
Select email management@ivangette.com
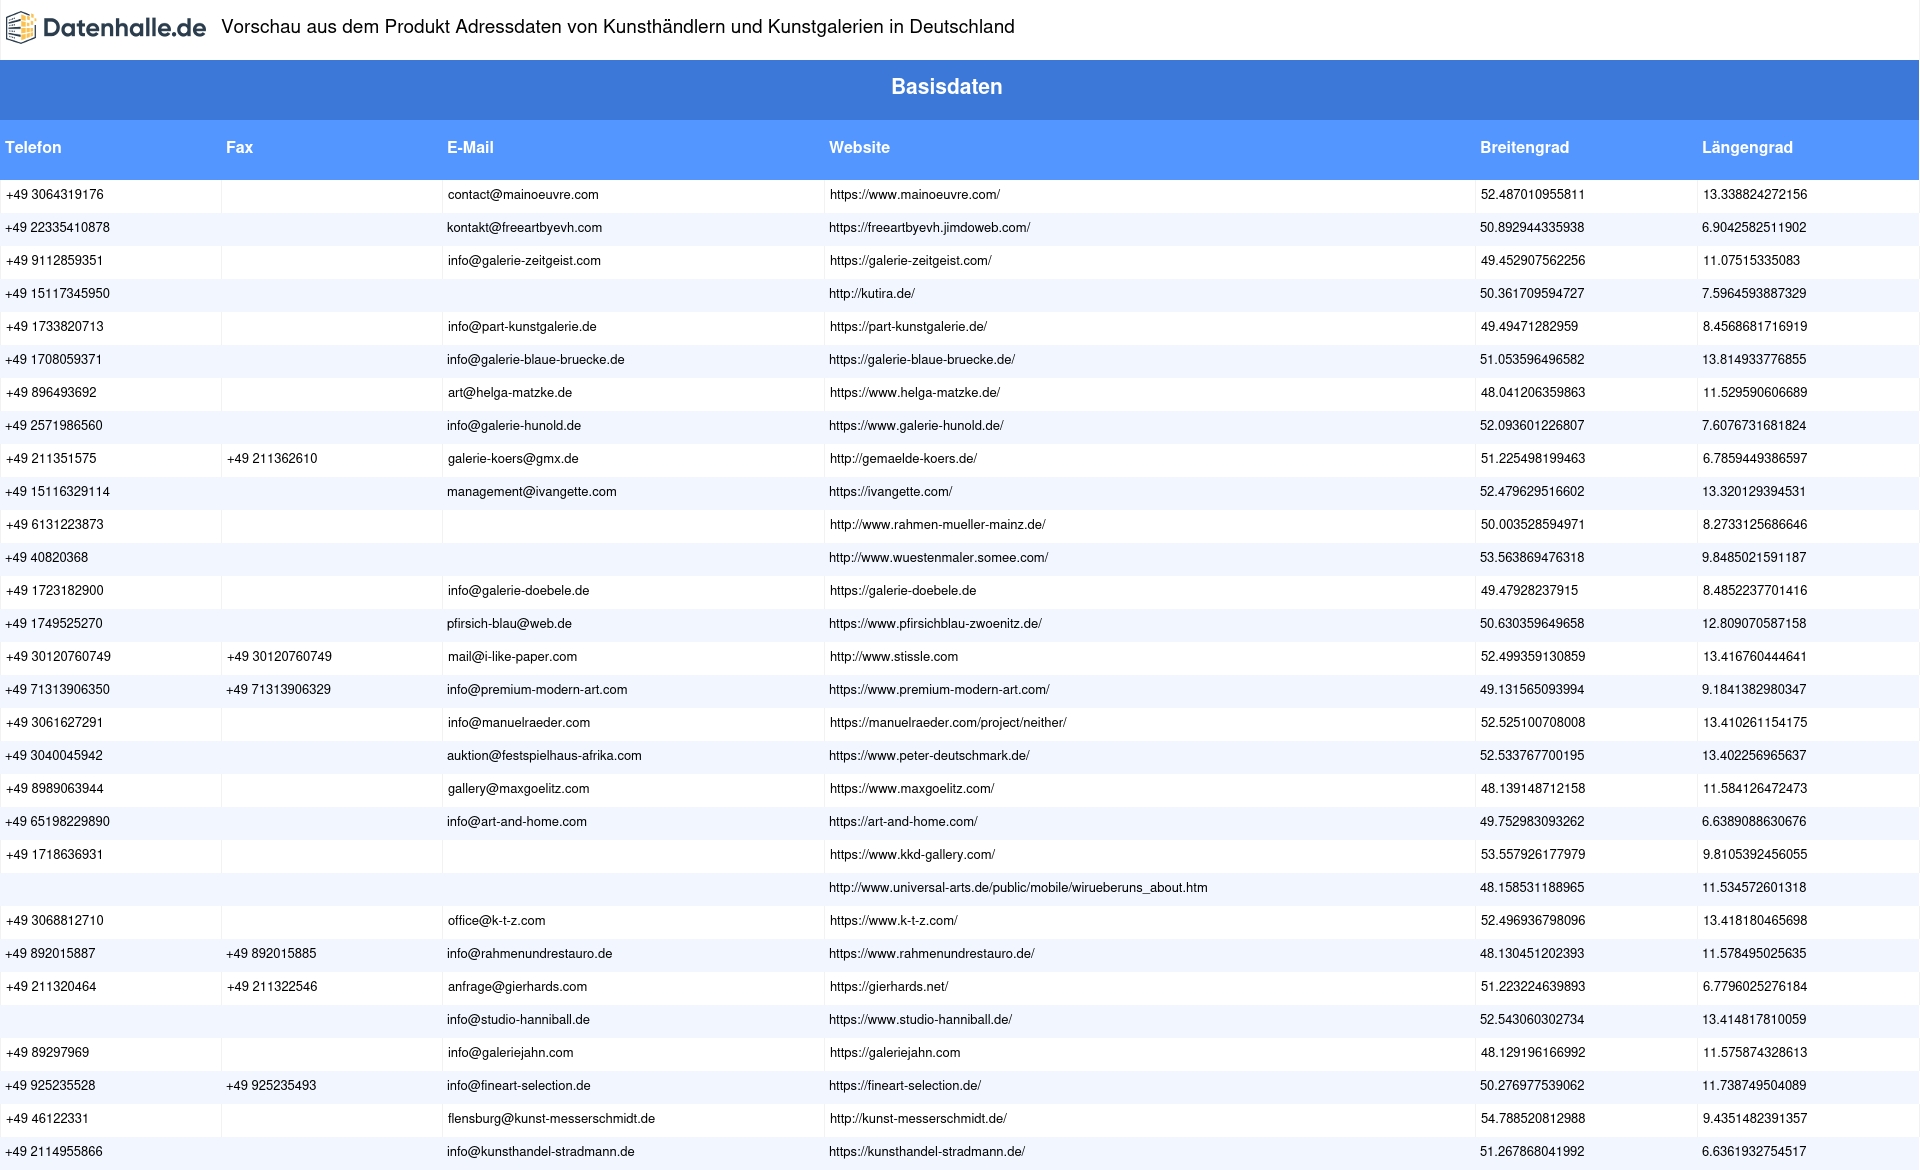click(x=531, y=492)
